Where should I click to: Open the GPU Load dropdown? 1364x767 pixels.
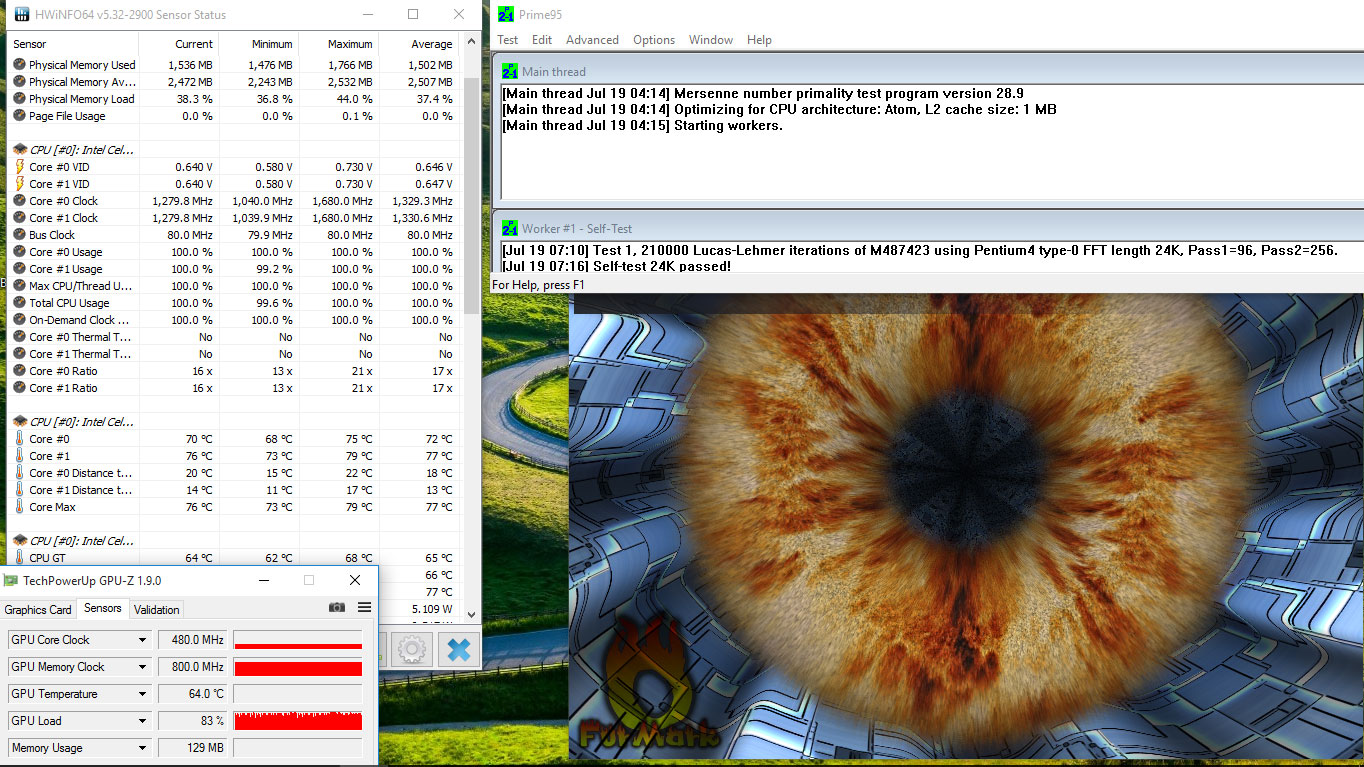coord(142,721)
